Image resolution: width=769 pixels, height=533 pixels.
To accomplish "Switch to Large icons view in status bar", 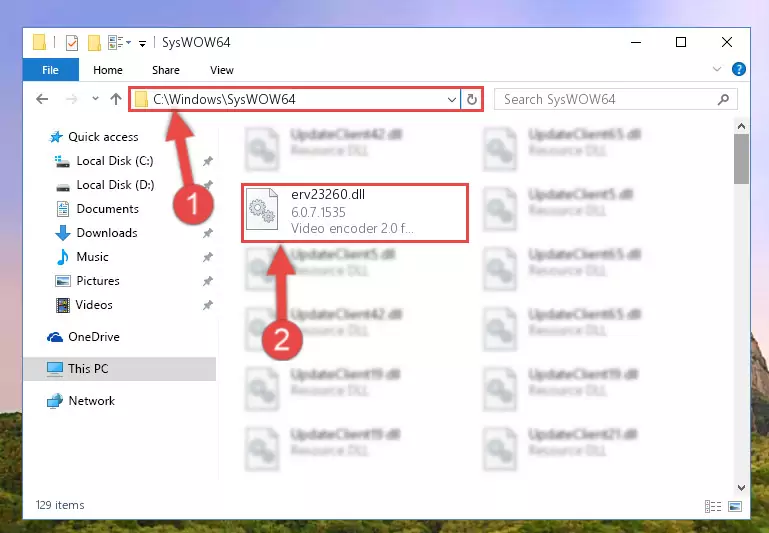I will (735, 506).
